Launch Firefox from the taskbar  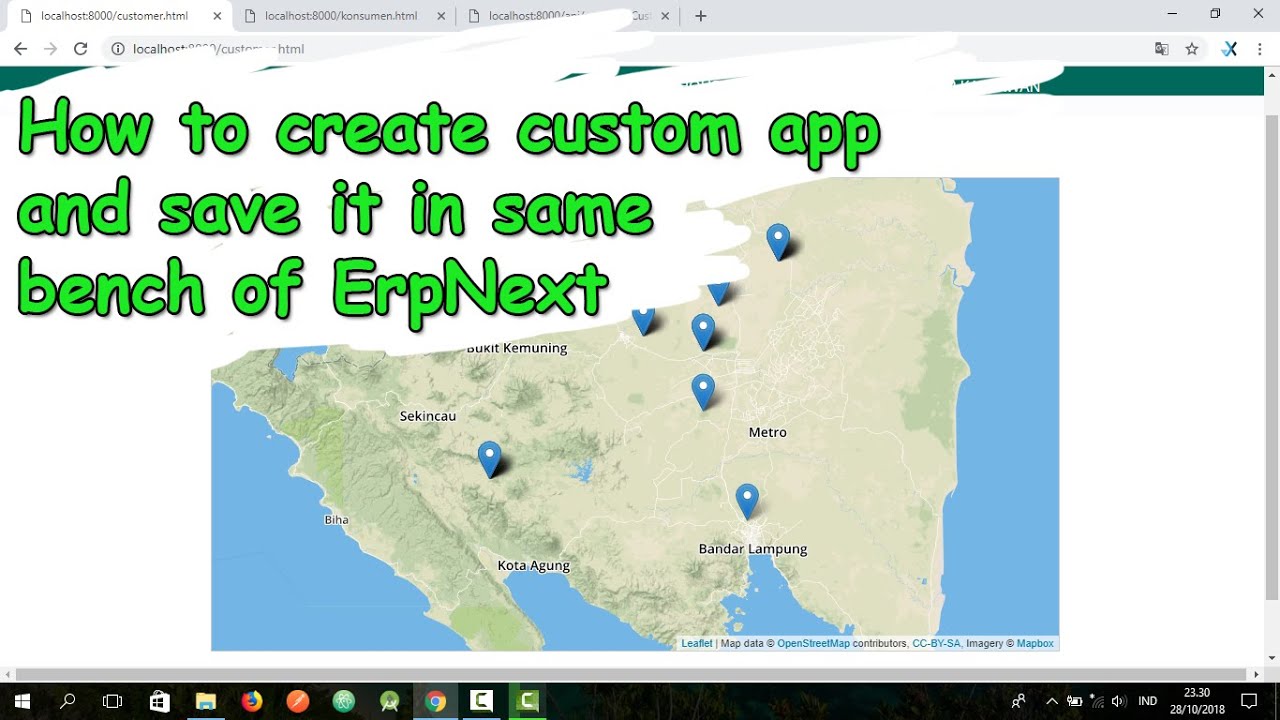tap(252, 701)
